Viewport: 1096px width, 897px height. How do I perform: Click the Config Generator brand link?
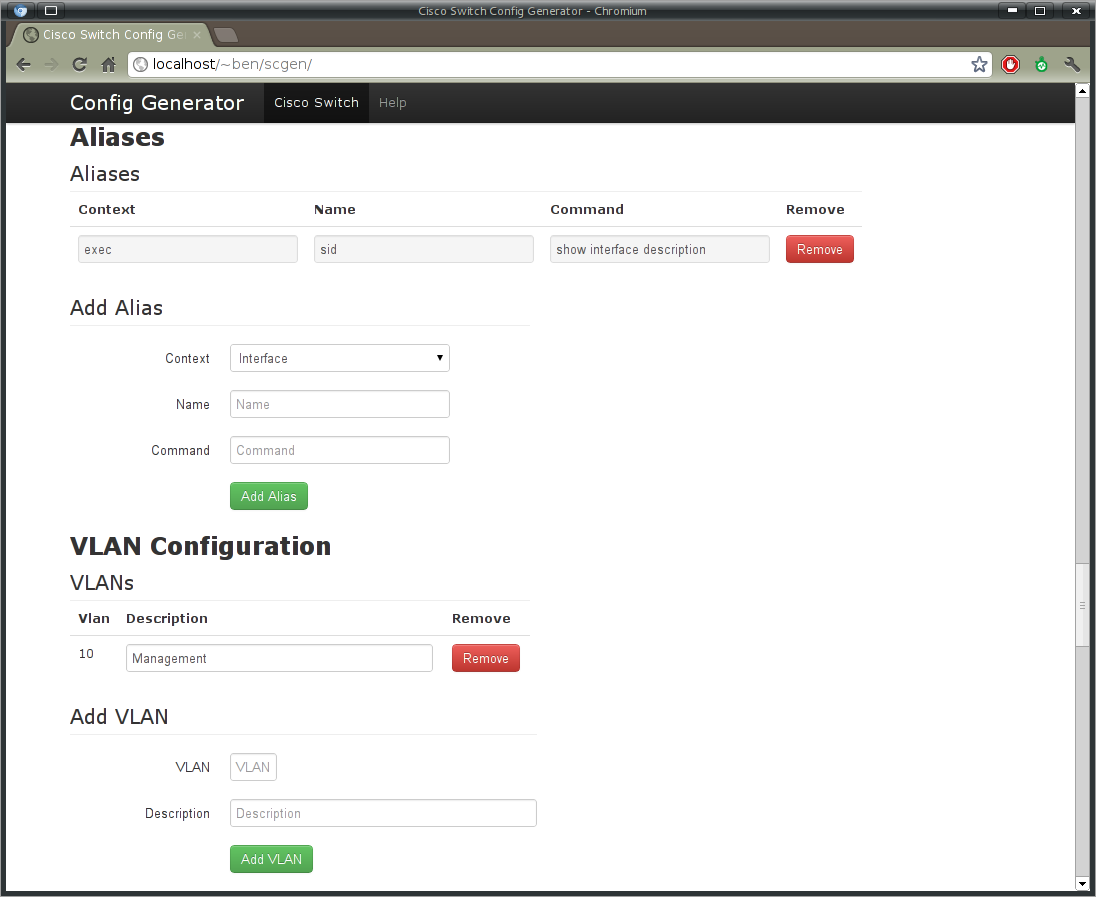pyautogui.click(x=157, y=103)
